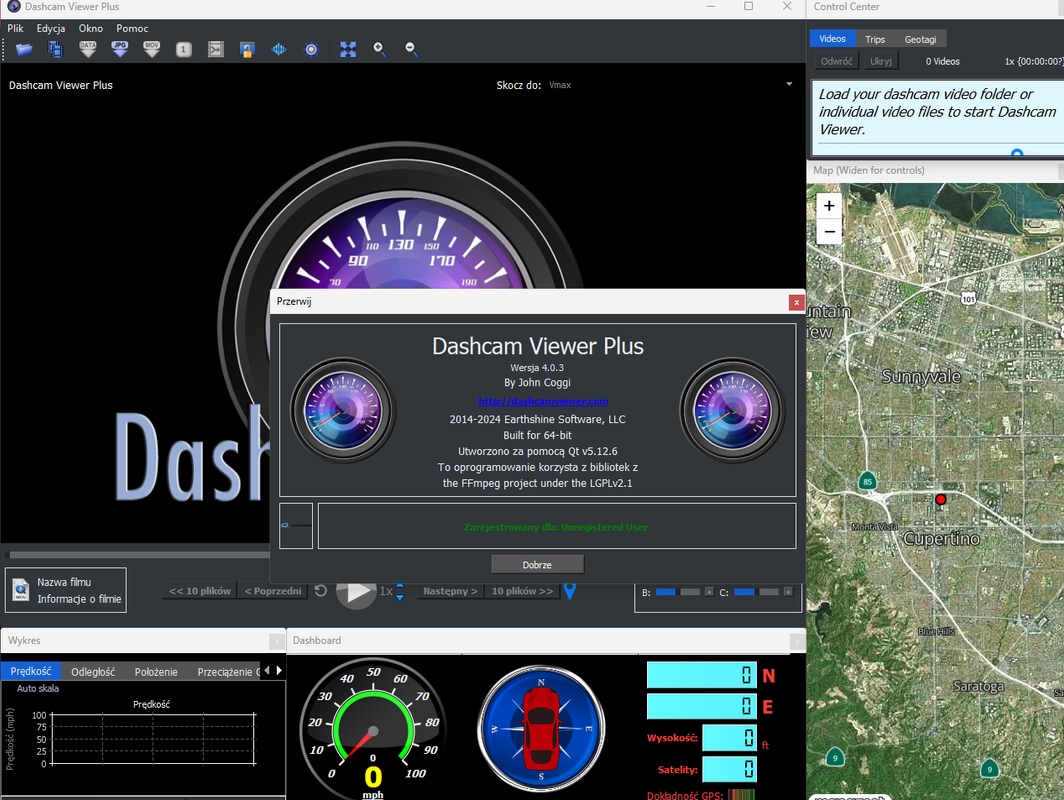
Task: Open the Okno menu
Action: [91, 28]
